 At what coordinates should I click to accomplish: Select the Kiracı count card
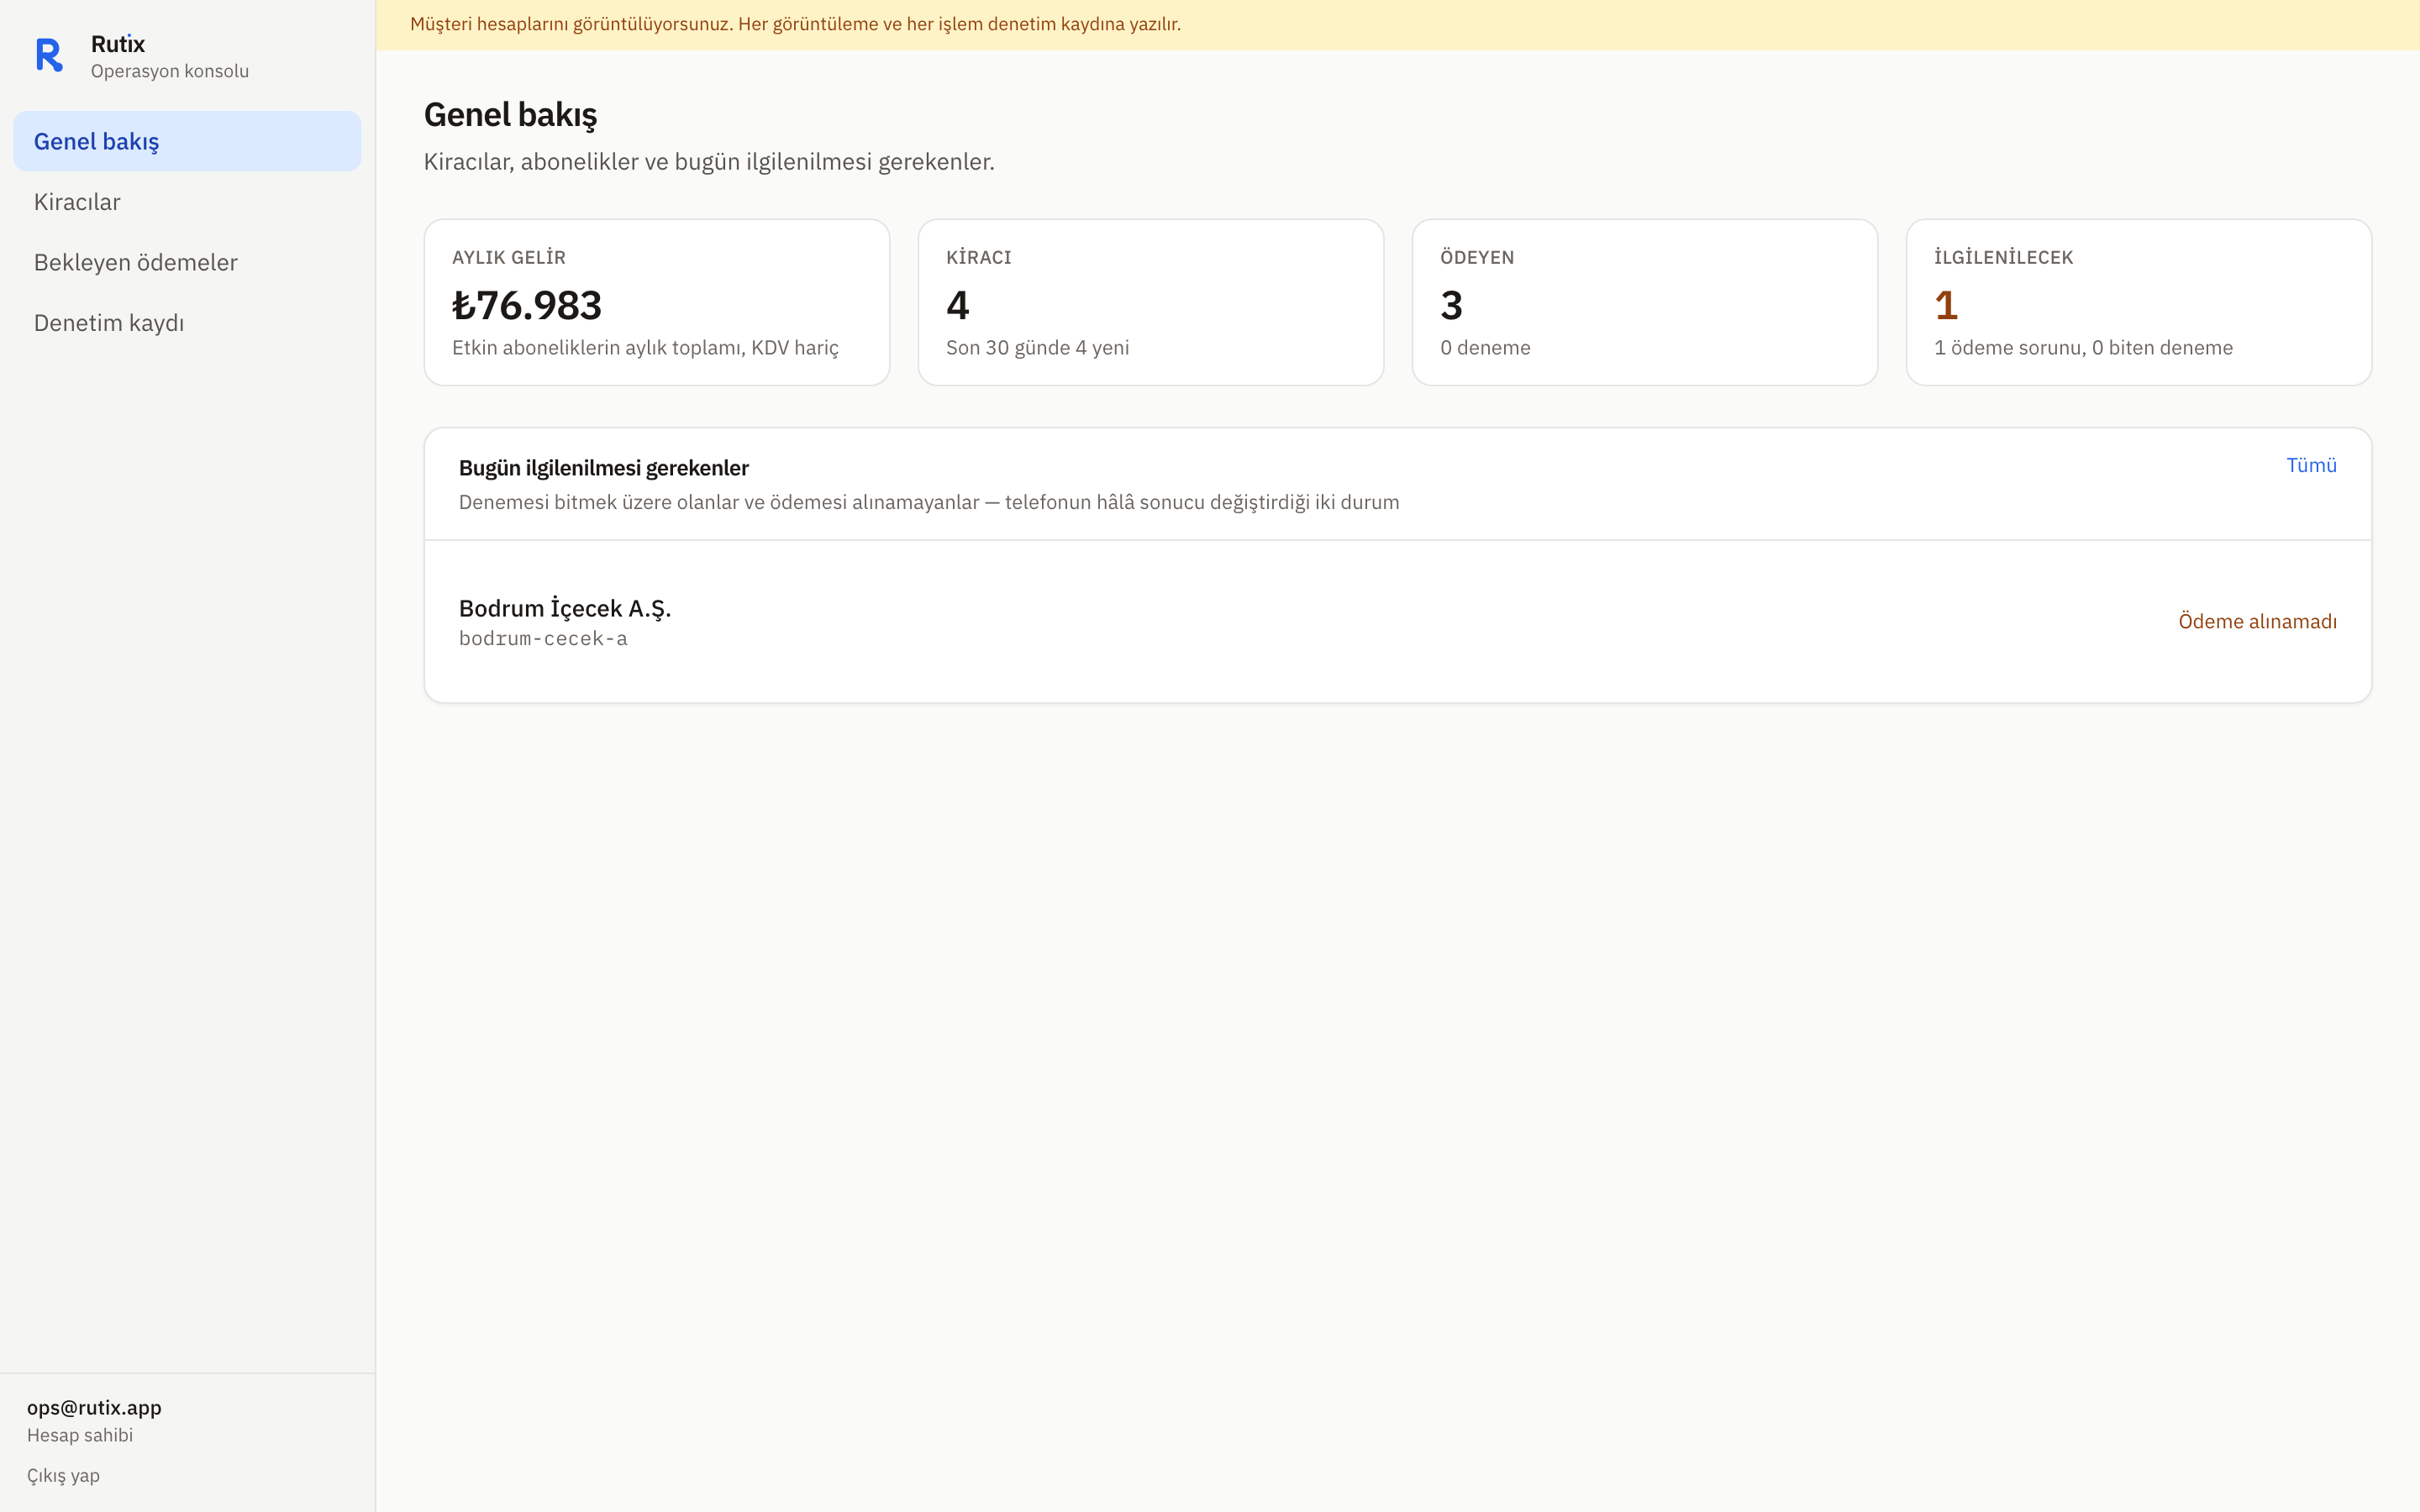(1151, 302)
